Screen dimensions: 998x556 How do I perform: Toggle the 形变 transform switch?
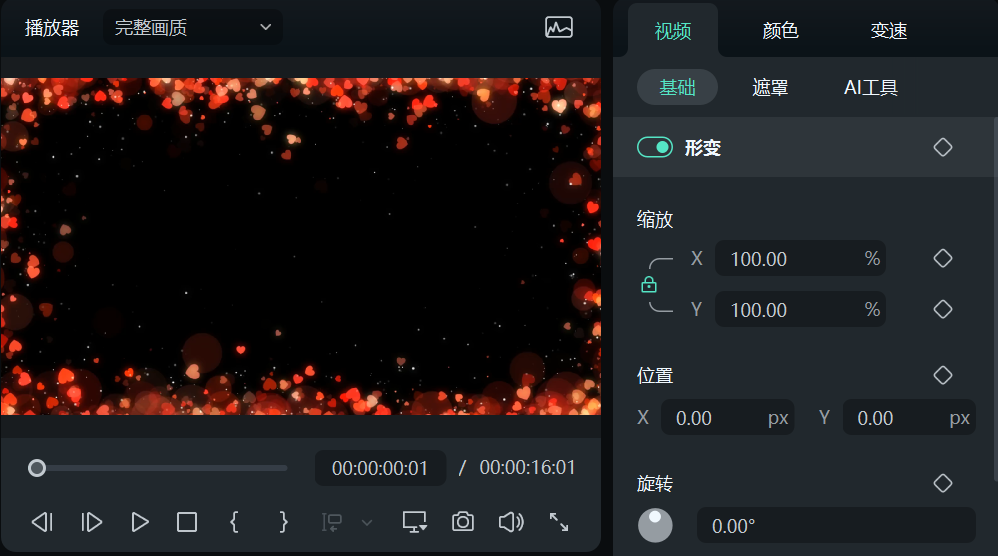click(655, 147)
